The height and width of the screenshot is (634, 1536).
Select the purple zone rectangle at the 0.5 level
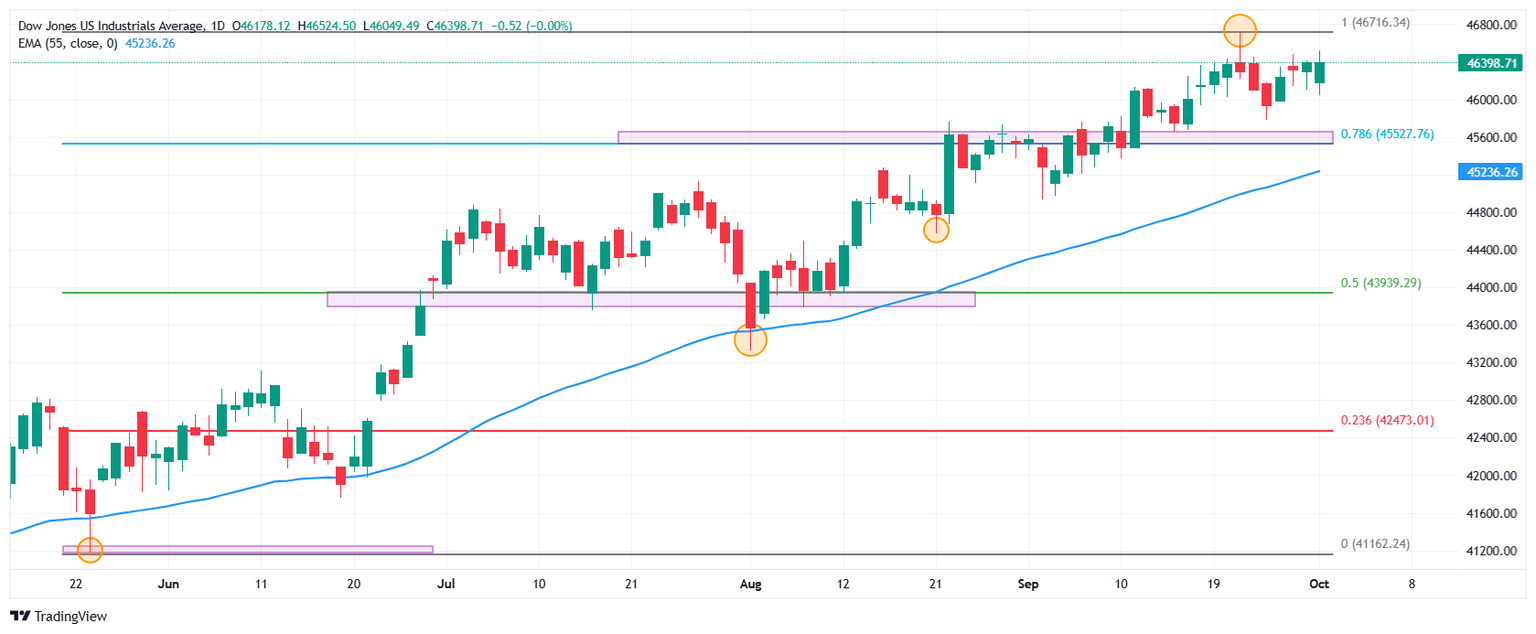651,299
